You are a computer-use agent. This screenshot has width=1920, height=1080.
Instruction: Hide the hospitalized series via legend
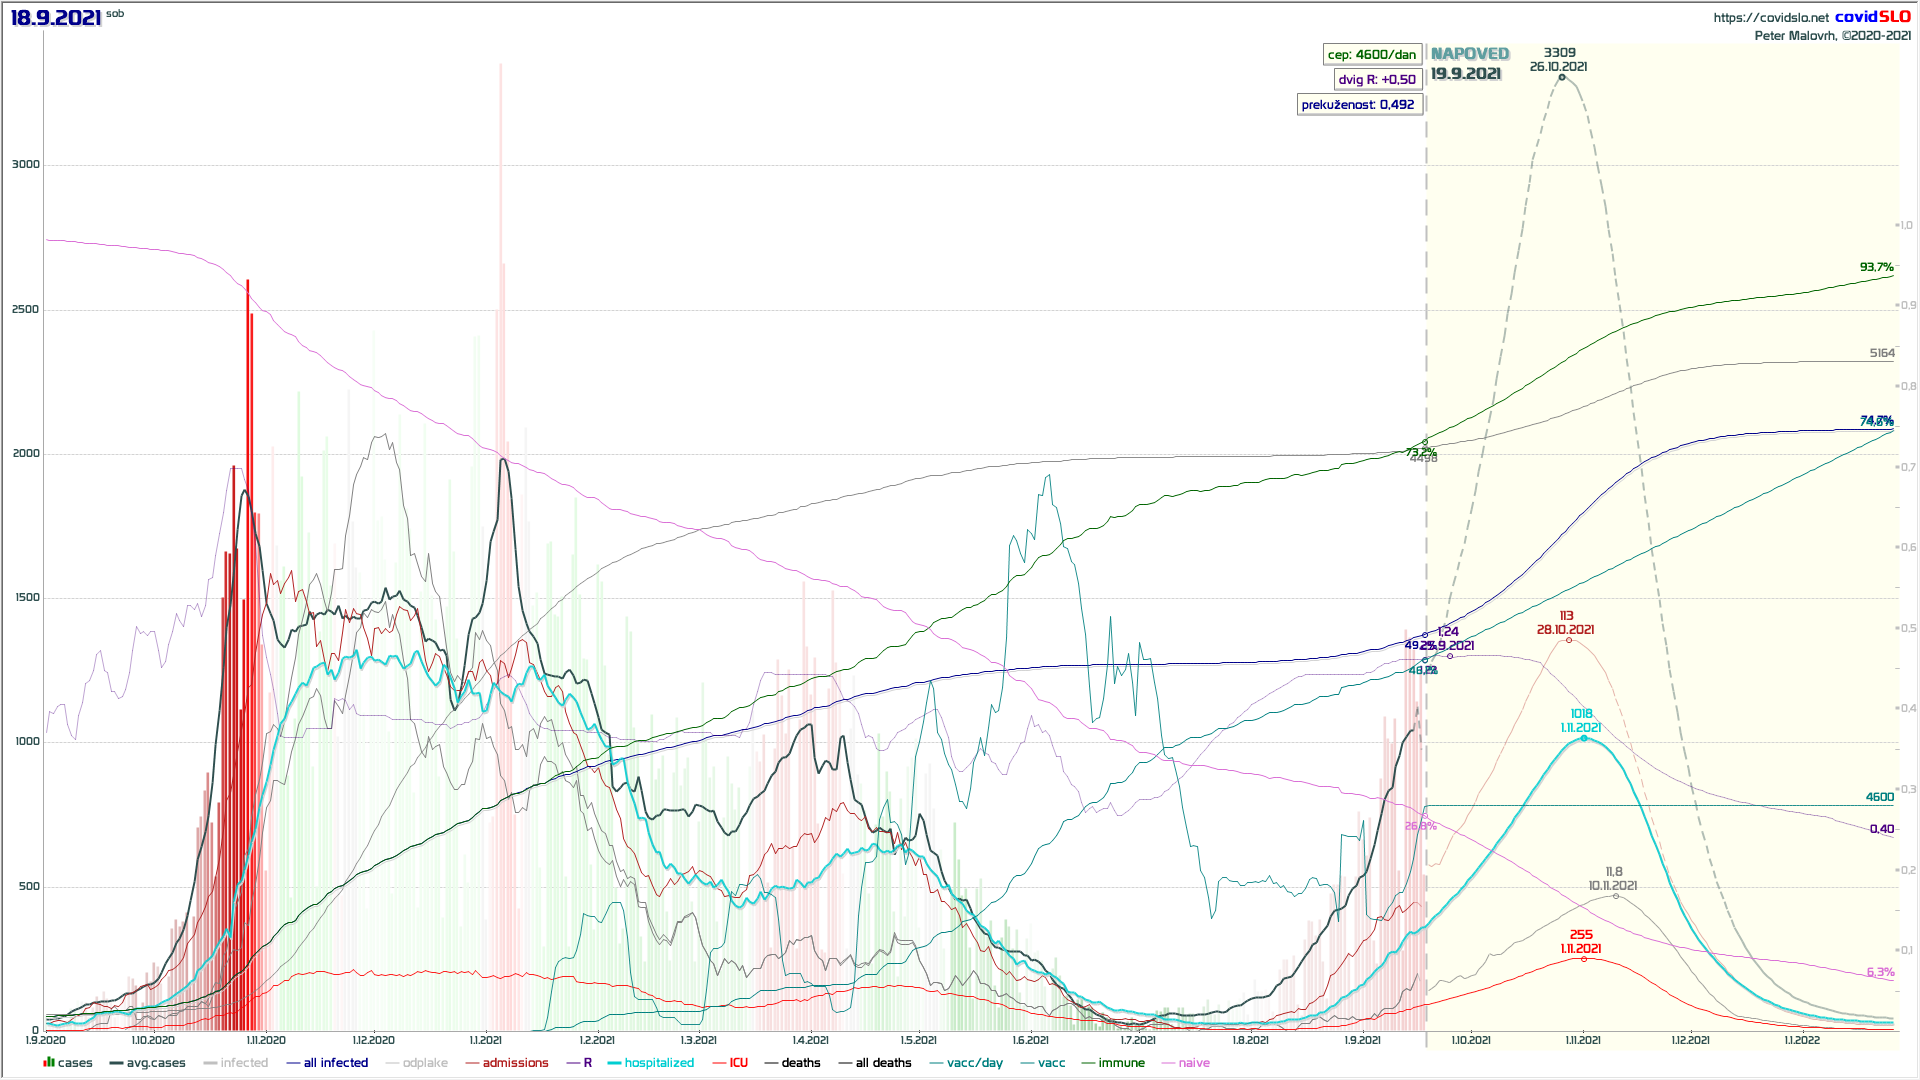point(658,1063)
